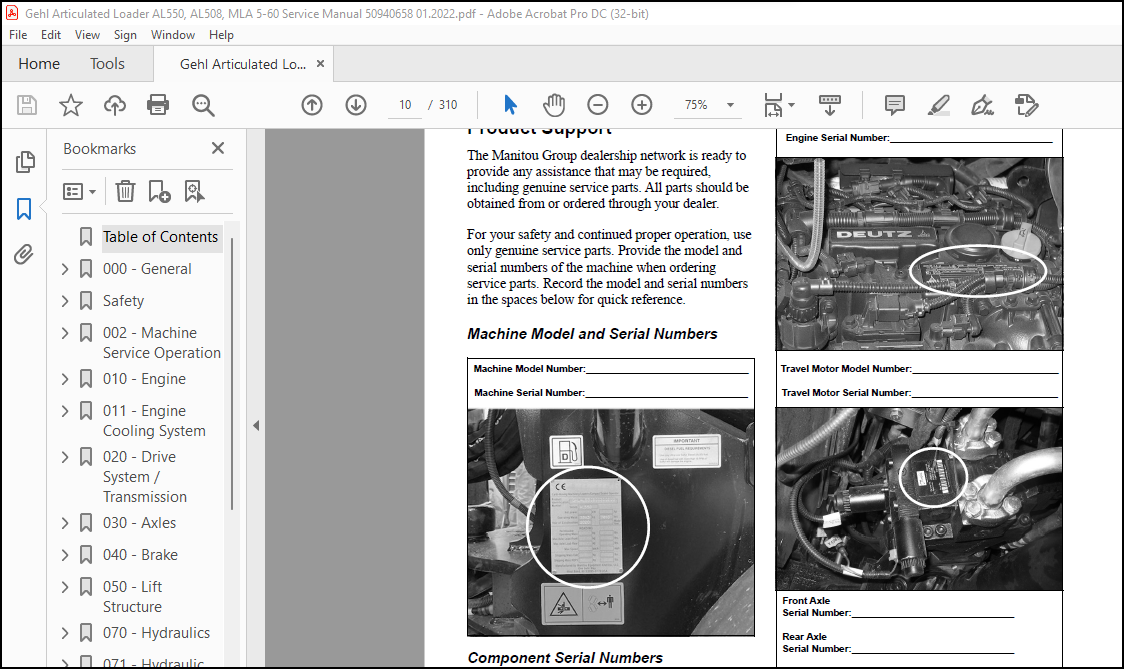The image size is (1124, 669).
Task: Jump to 070 - Hydraulics bookmark
Action: 156,633
